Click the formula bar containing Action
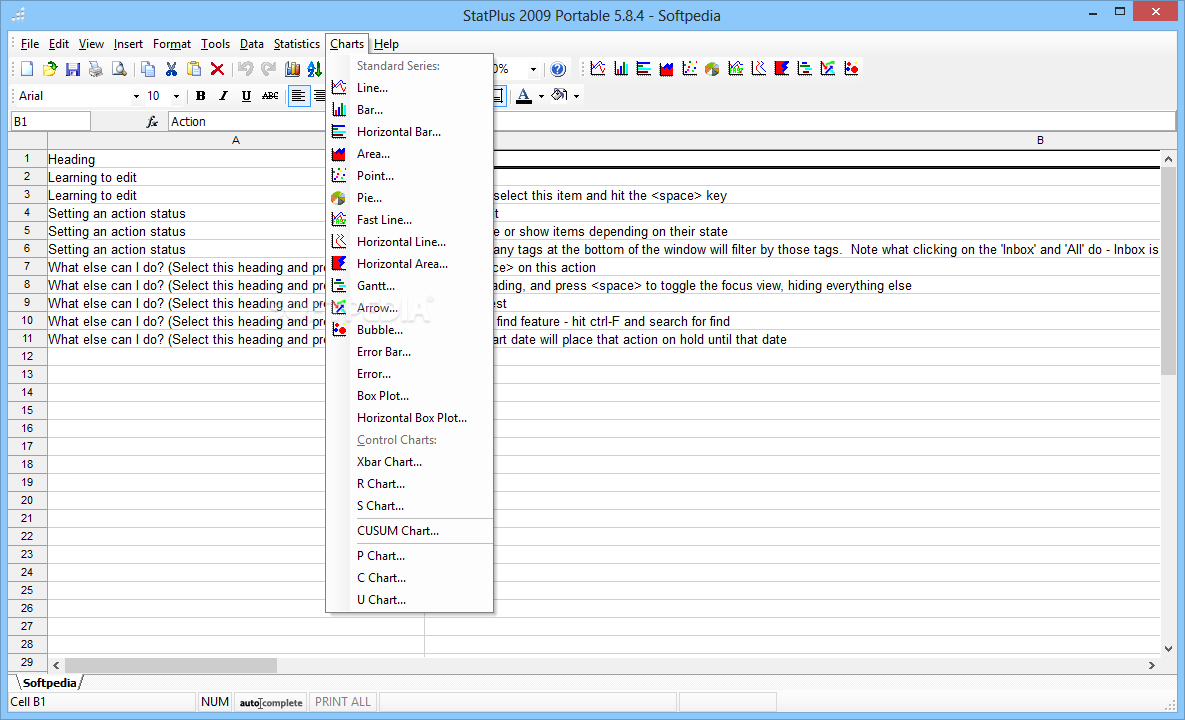The height and width of the screenshot is (720, 1185). (x=671, y=122)
